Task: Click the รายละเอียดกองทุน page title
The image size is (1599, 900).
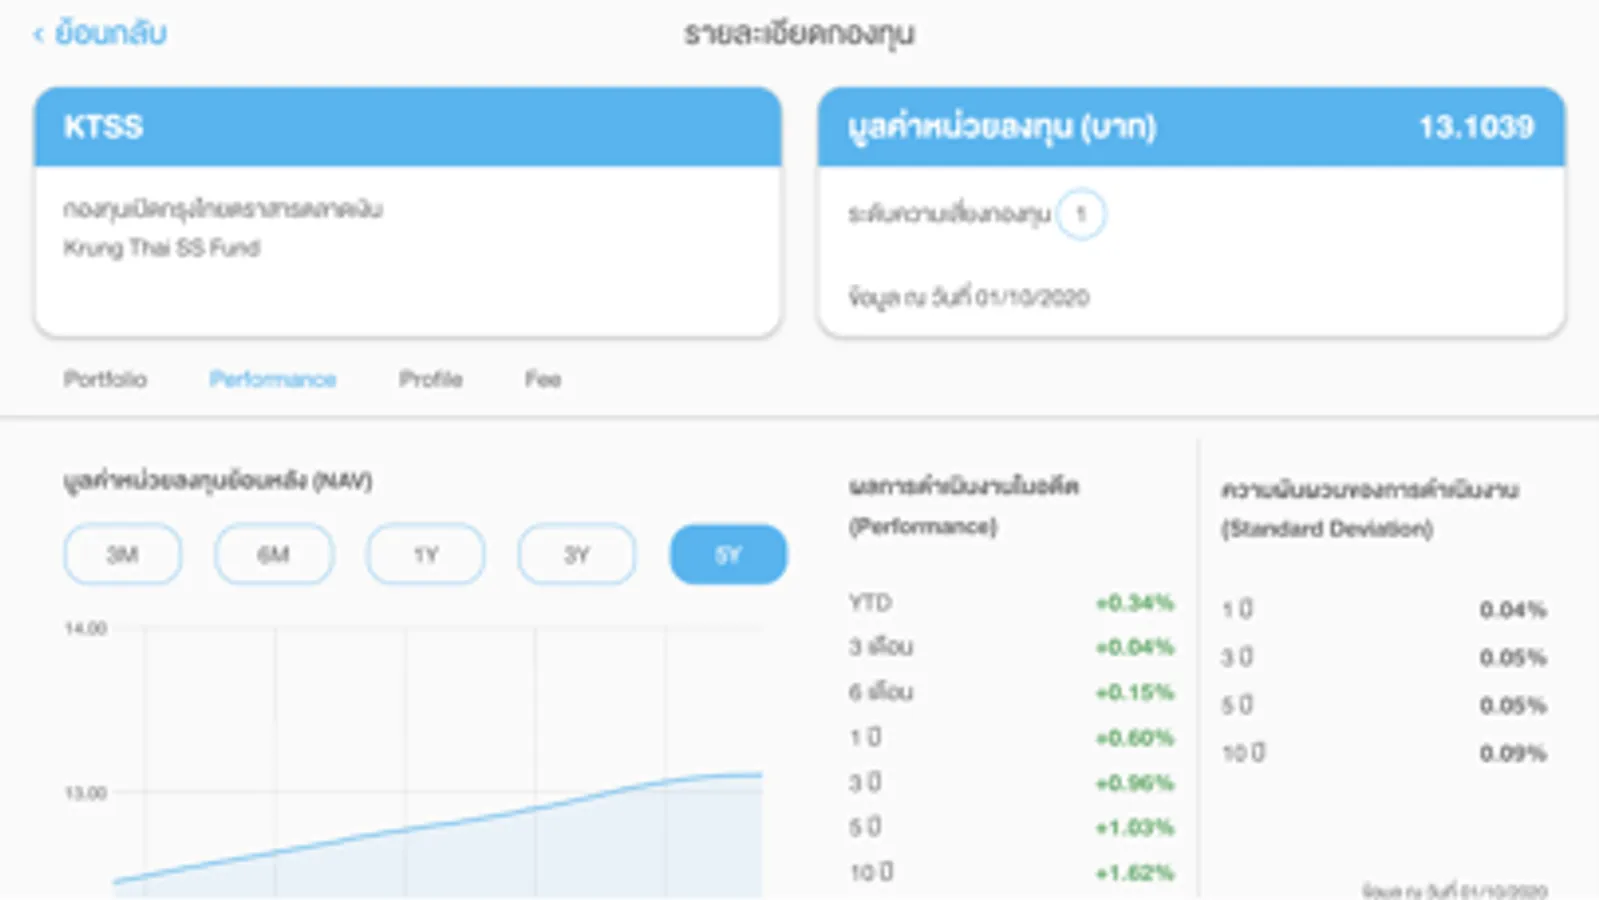Action: [799, 34]
